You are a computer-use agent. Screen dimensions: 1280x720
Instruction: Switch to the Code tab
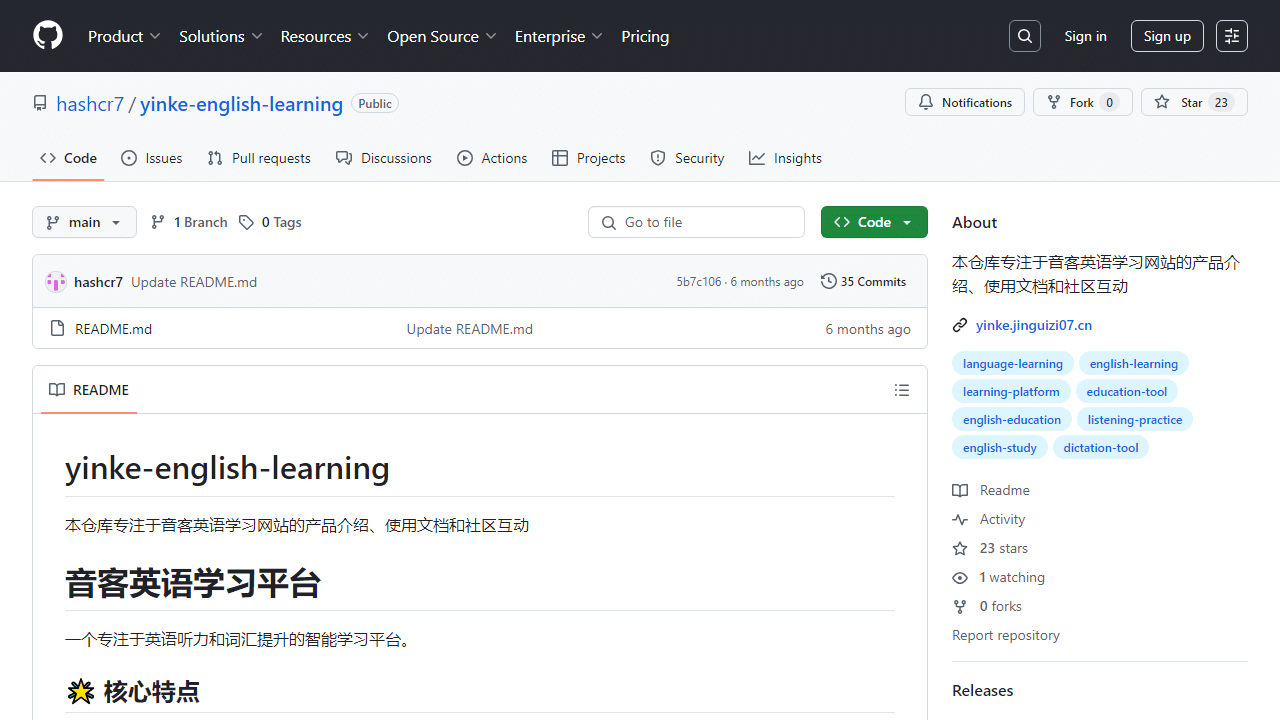pos(68,158)
